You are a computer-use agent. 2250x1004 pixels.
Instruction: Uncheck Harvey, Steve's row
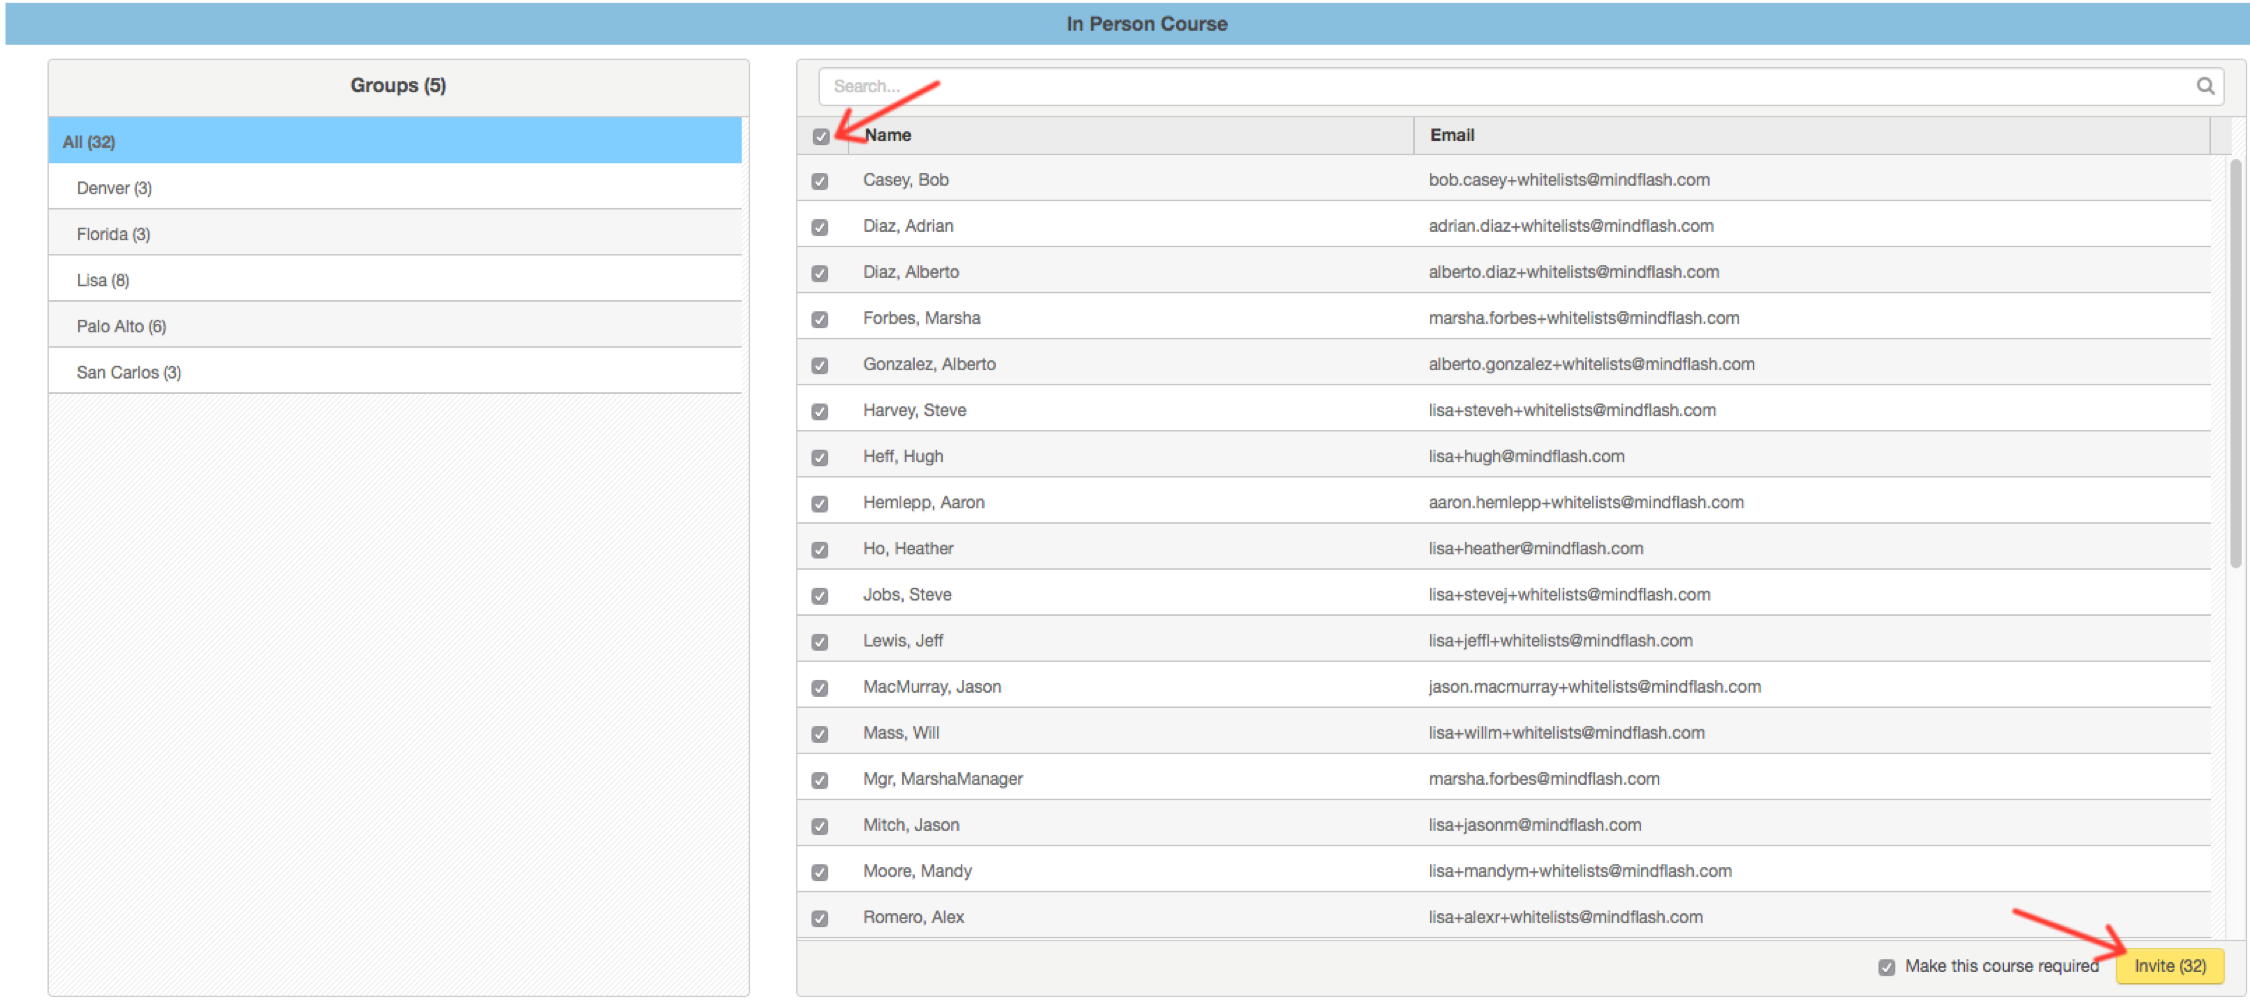pos(820,411)
